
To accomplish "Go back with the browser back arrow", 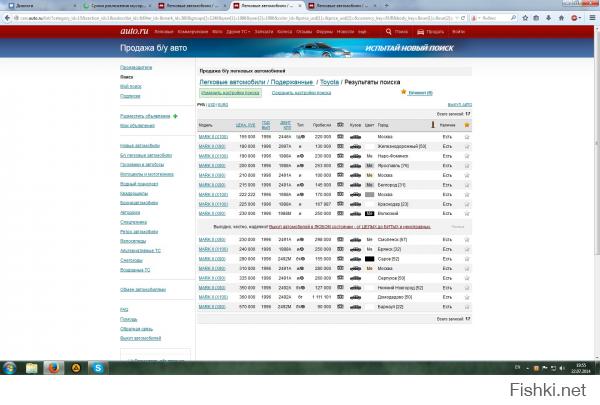I will (x=7, y=18).
